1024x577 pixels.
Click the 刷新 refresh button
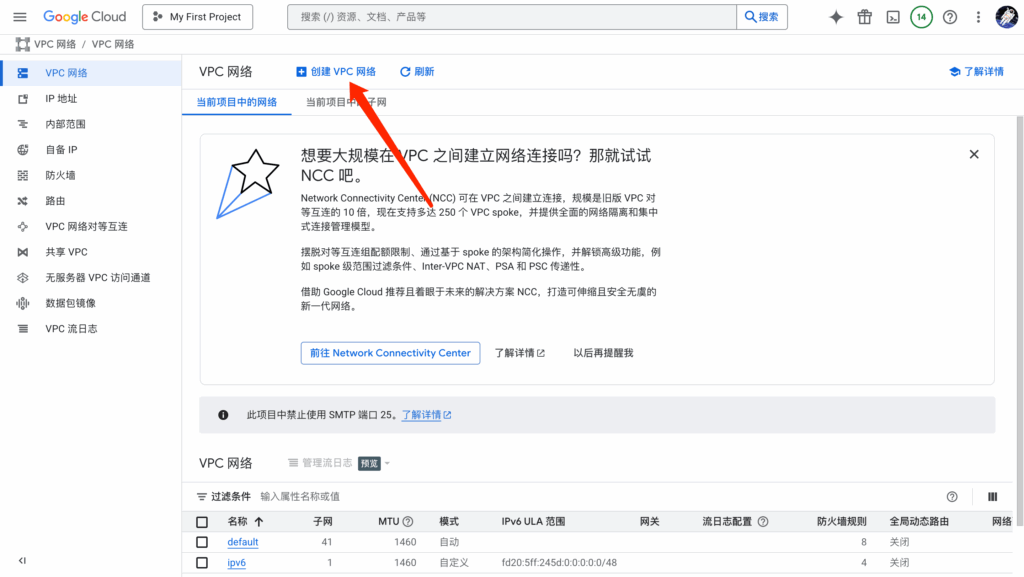click(417, 72)
